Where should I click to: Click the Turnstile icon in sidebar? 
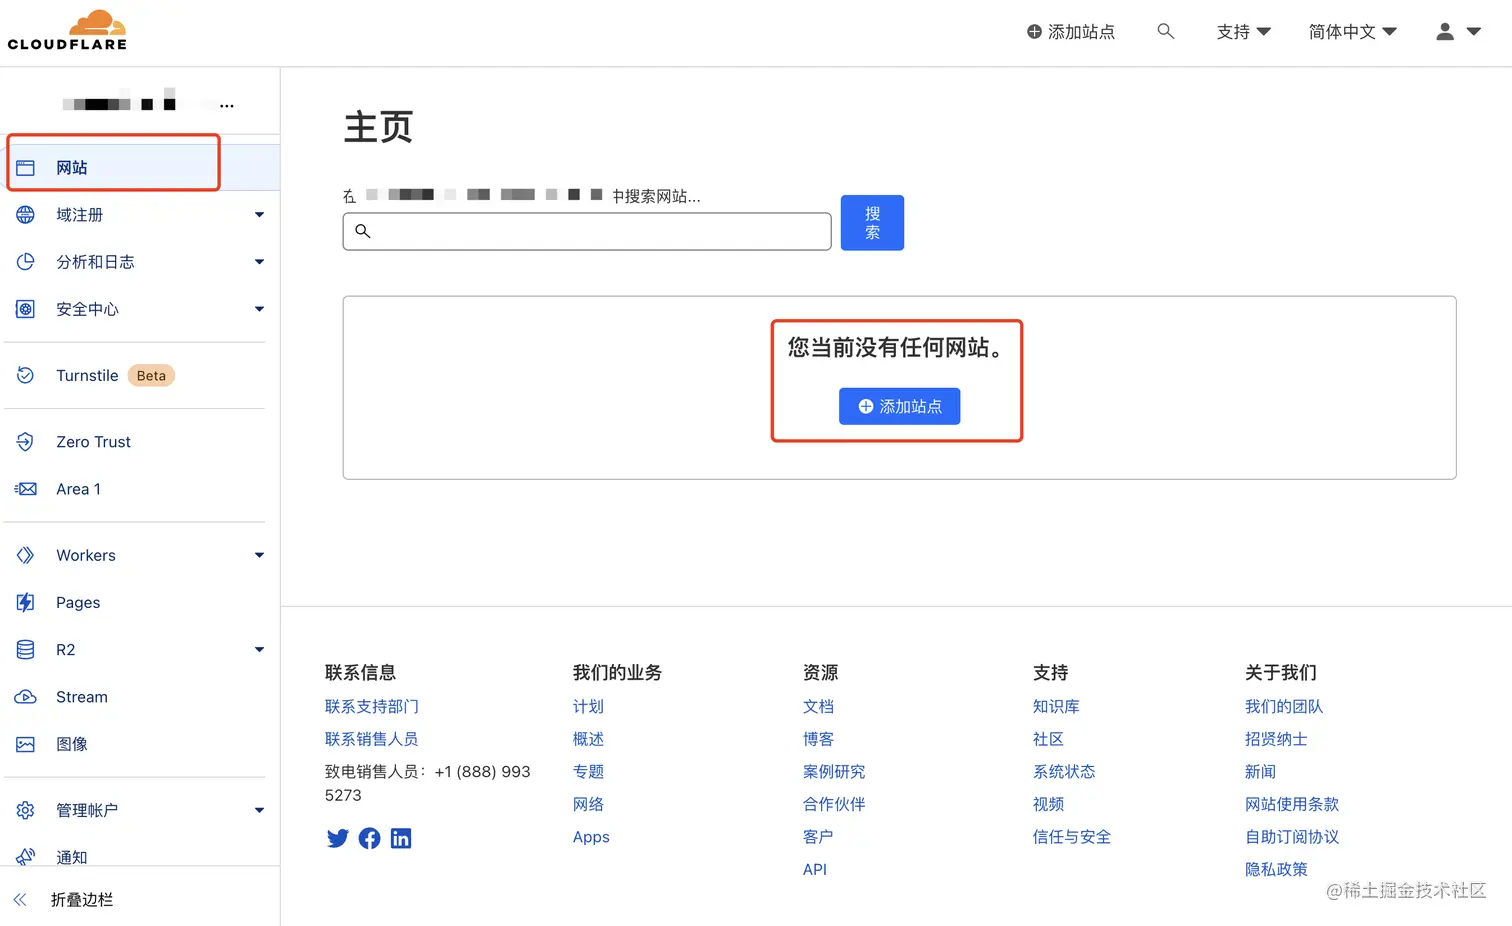26,375
